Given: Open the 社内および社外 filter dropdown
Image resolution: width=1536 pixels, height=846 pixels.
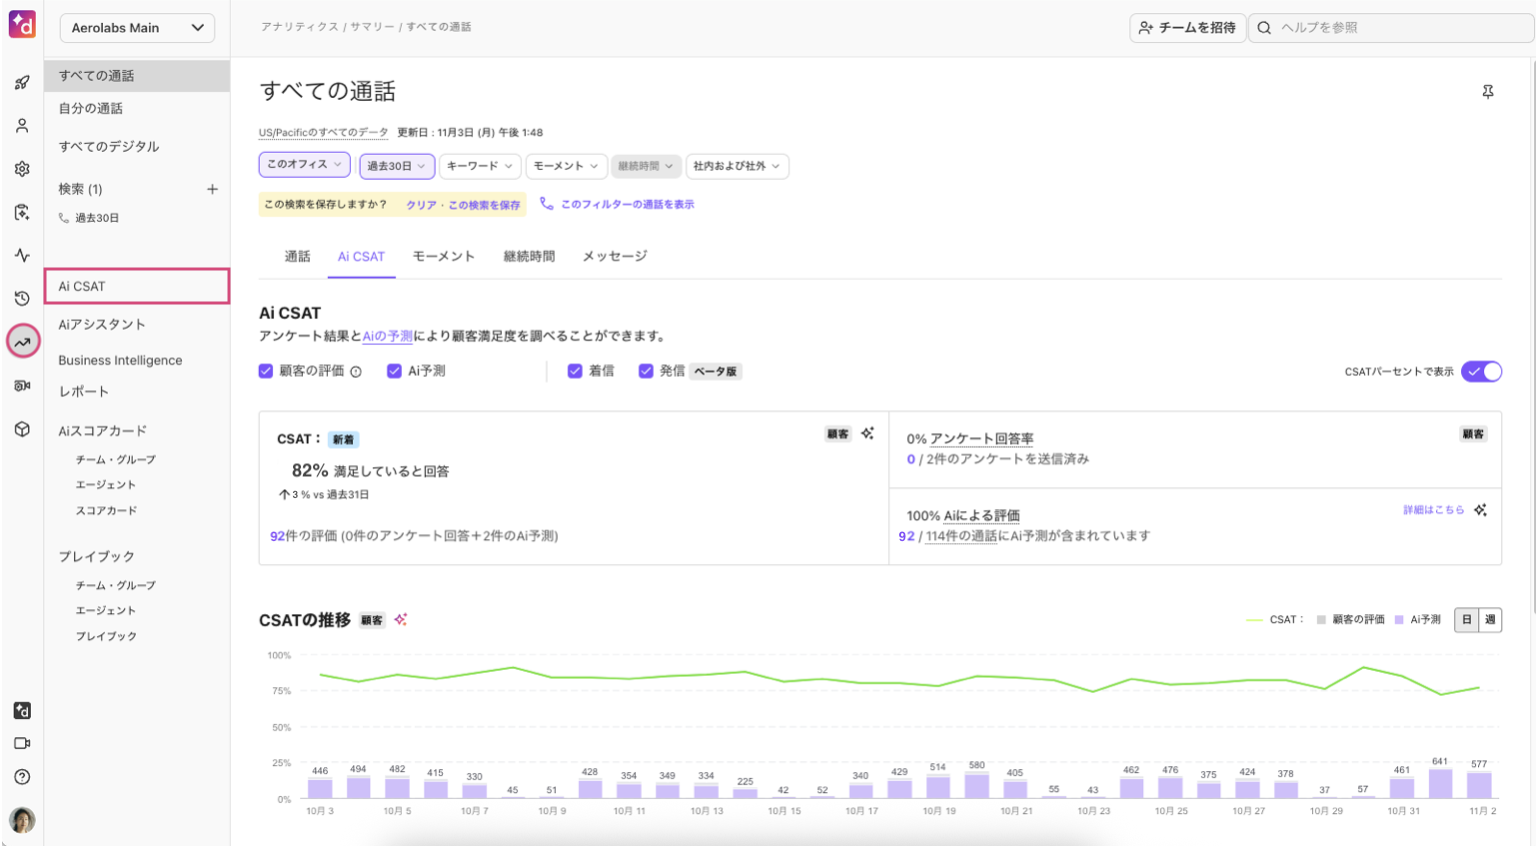Looking at the screenshot, I should (x=737, y=166).
